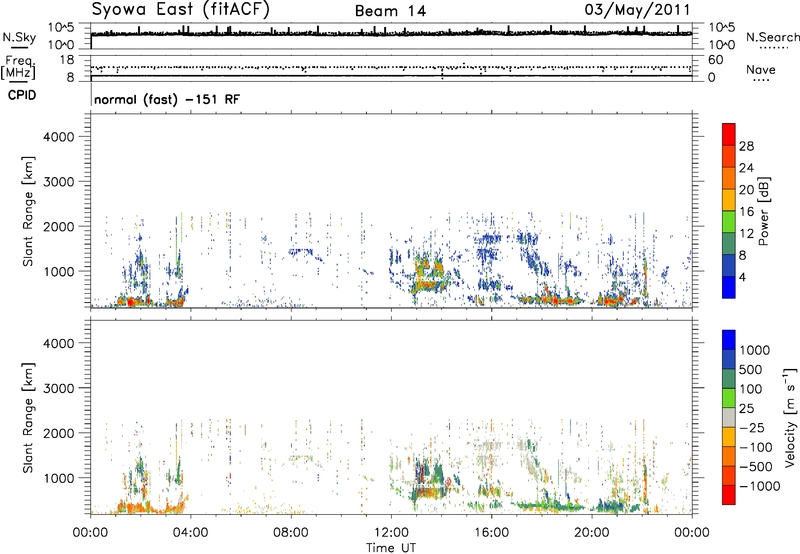Click the -25 velocity colorbar label
The width and height of the screenshot is (800, 554).
click(753, 428)
